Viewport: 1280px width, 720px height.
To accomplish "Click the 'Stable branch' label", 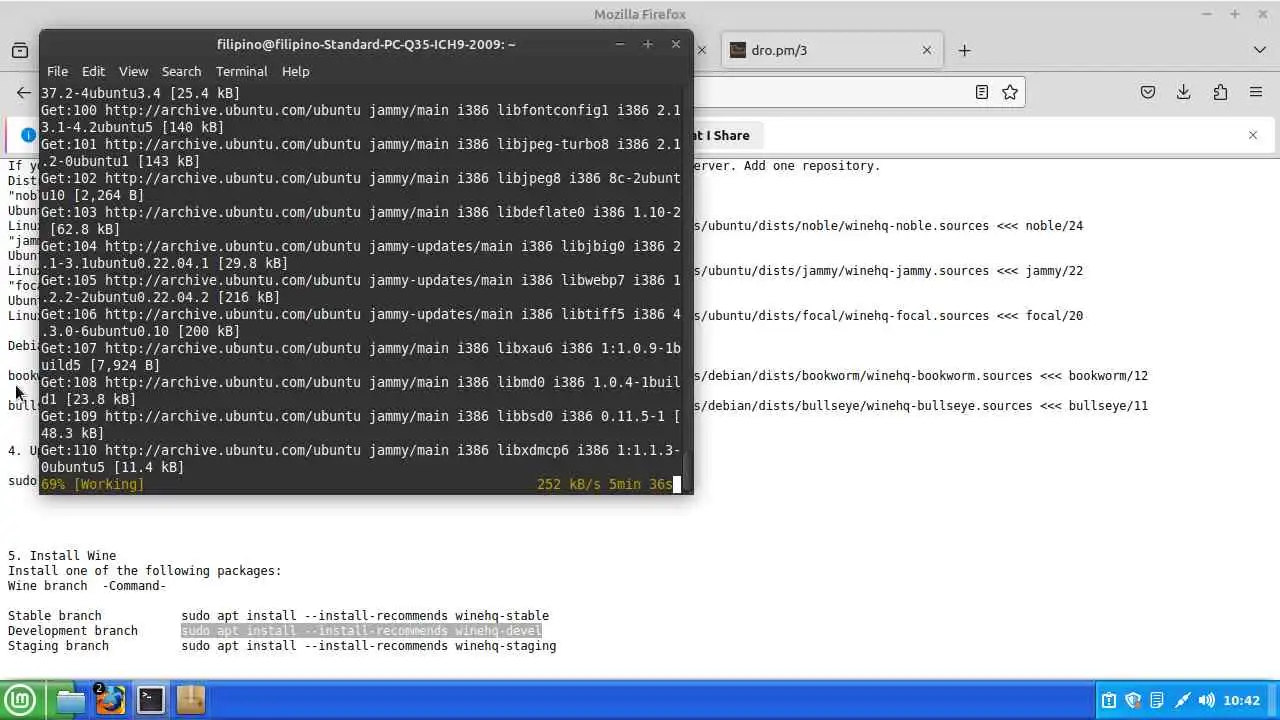I will (x=55, y=616).
